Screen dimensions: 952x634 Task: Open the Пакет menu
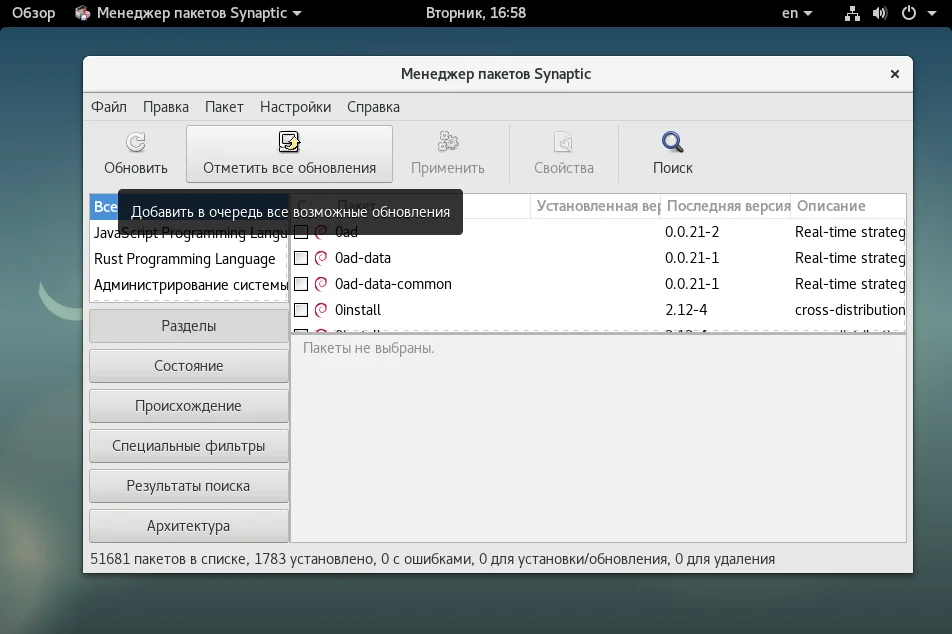coord(224,107)
